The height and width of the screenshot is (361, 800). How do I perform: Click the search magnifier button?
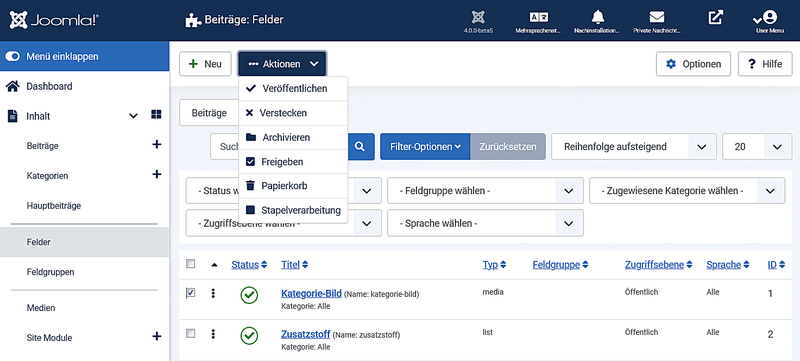[x=360, y=147]
